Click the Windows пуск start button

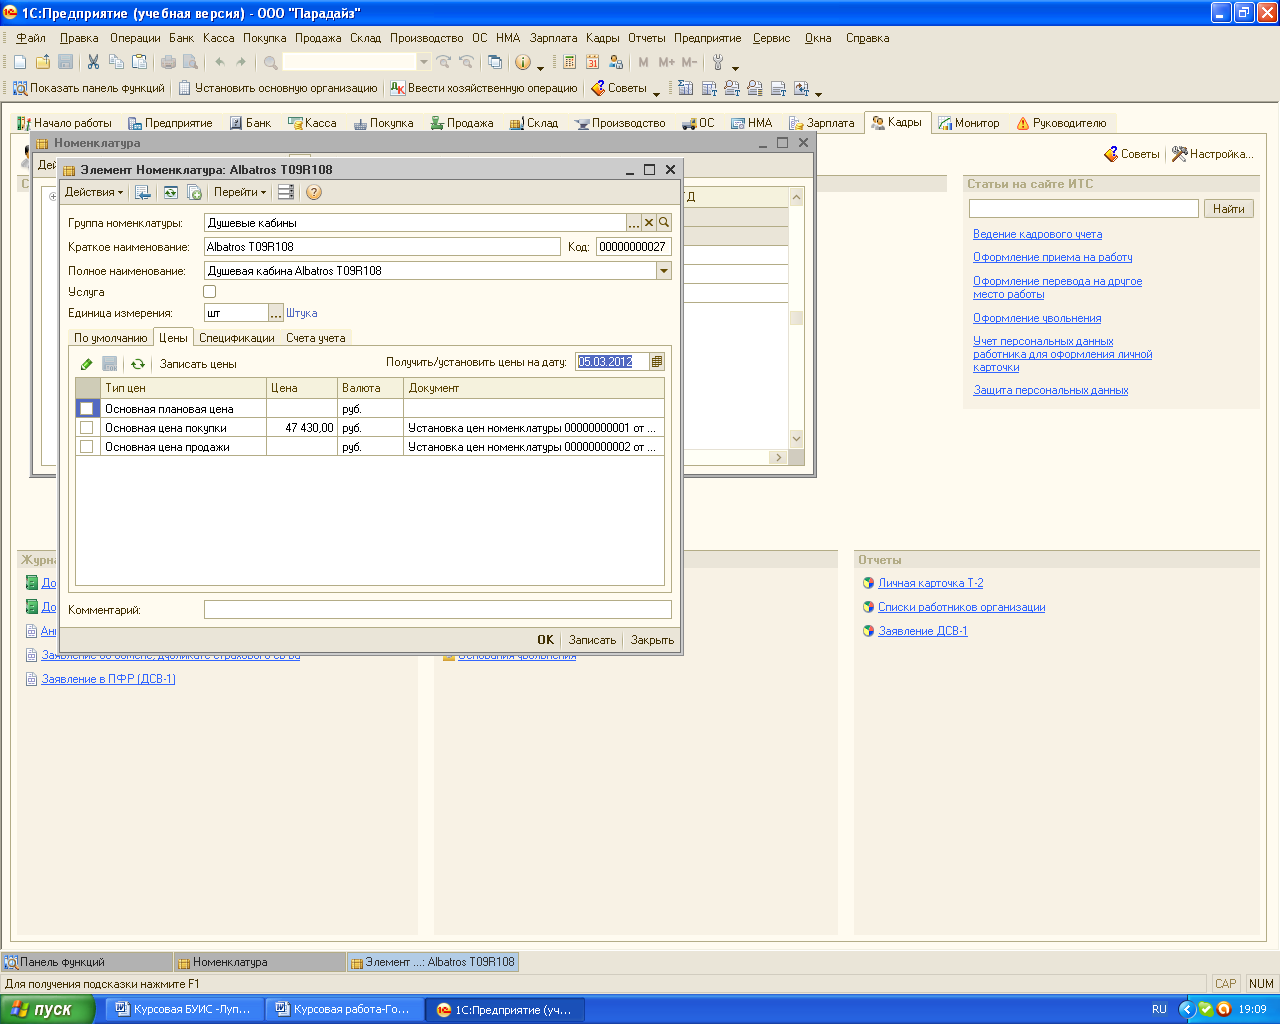(48, 1009)
